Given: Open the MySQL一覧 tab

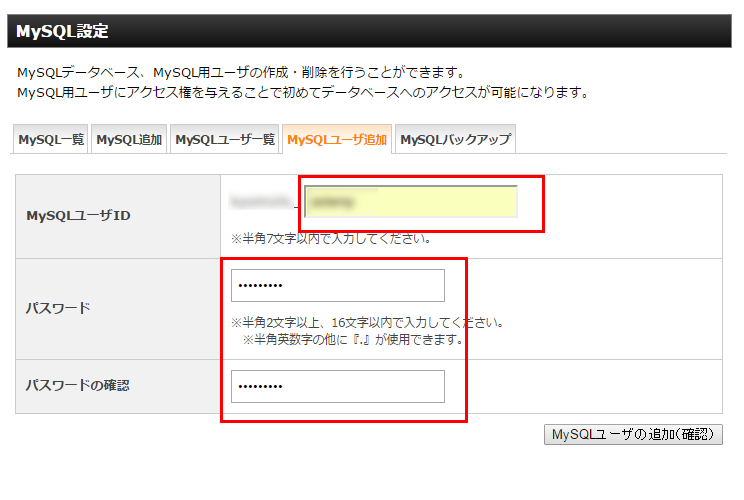Looking at the screenshot, I should click(x=51, y=139).
